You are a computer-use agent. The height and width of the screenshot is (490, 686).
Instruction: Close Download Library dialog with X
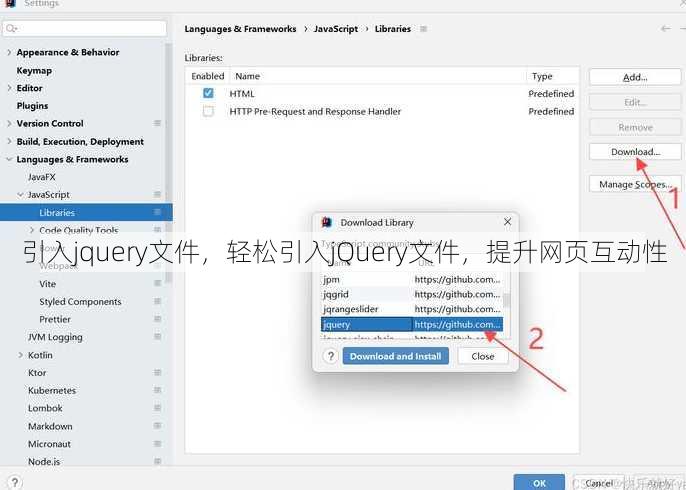tap(507, 222)
